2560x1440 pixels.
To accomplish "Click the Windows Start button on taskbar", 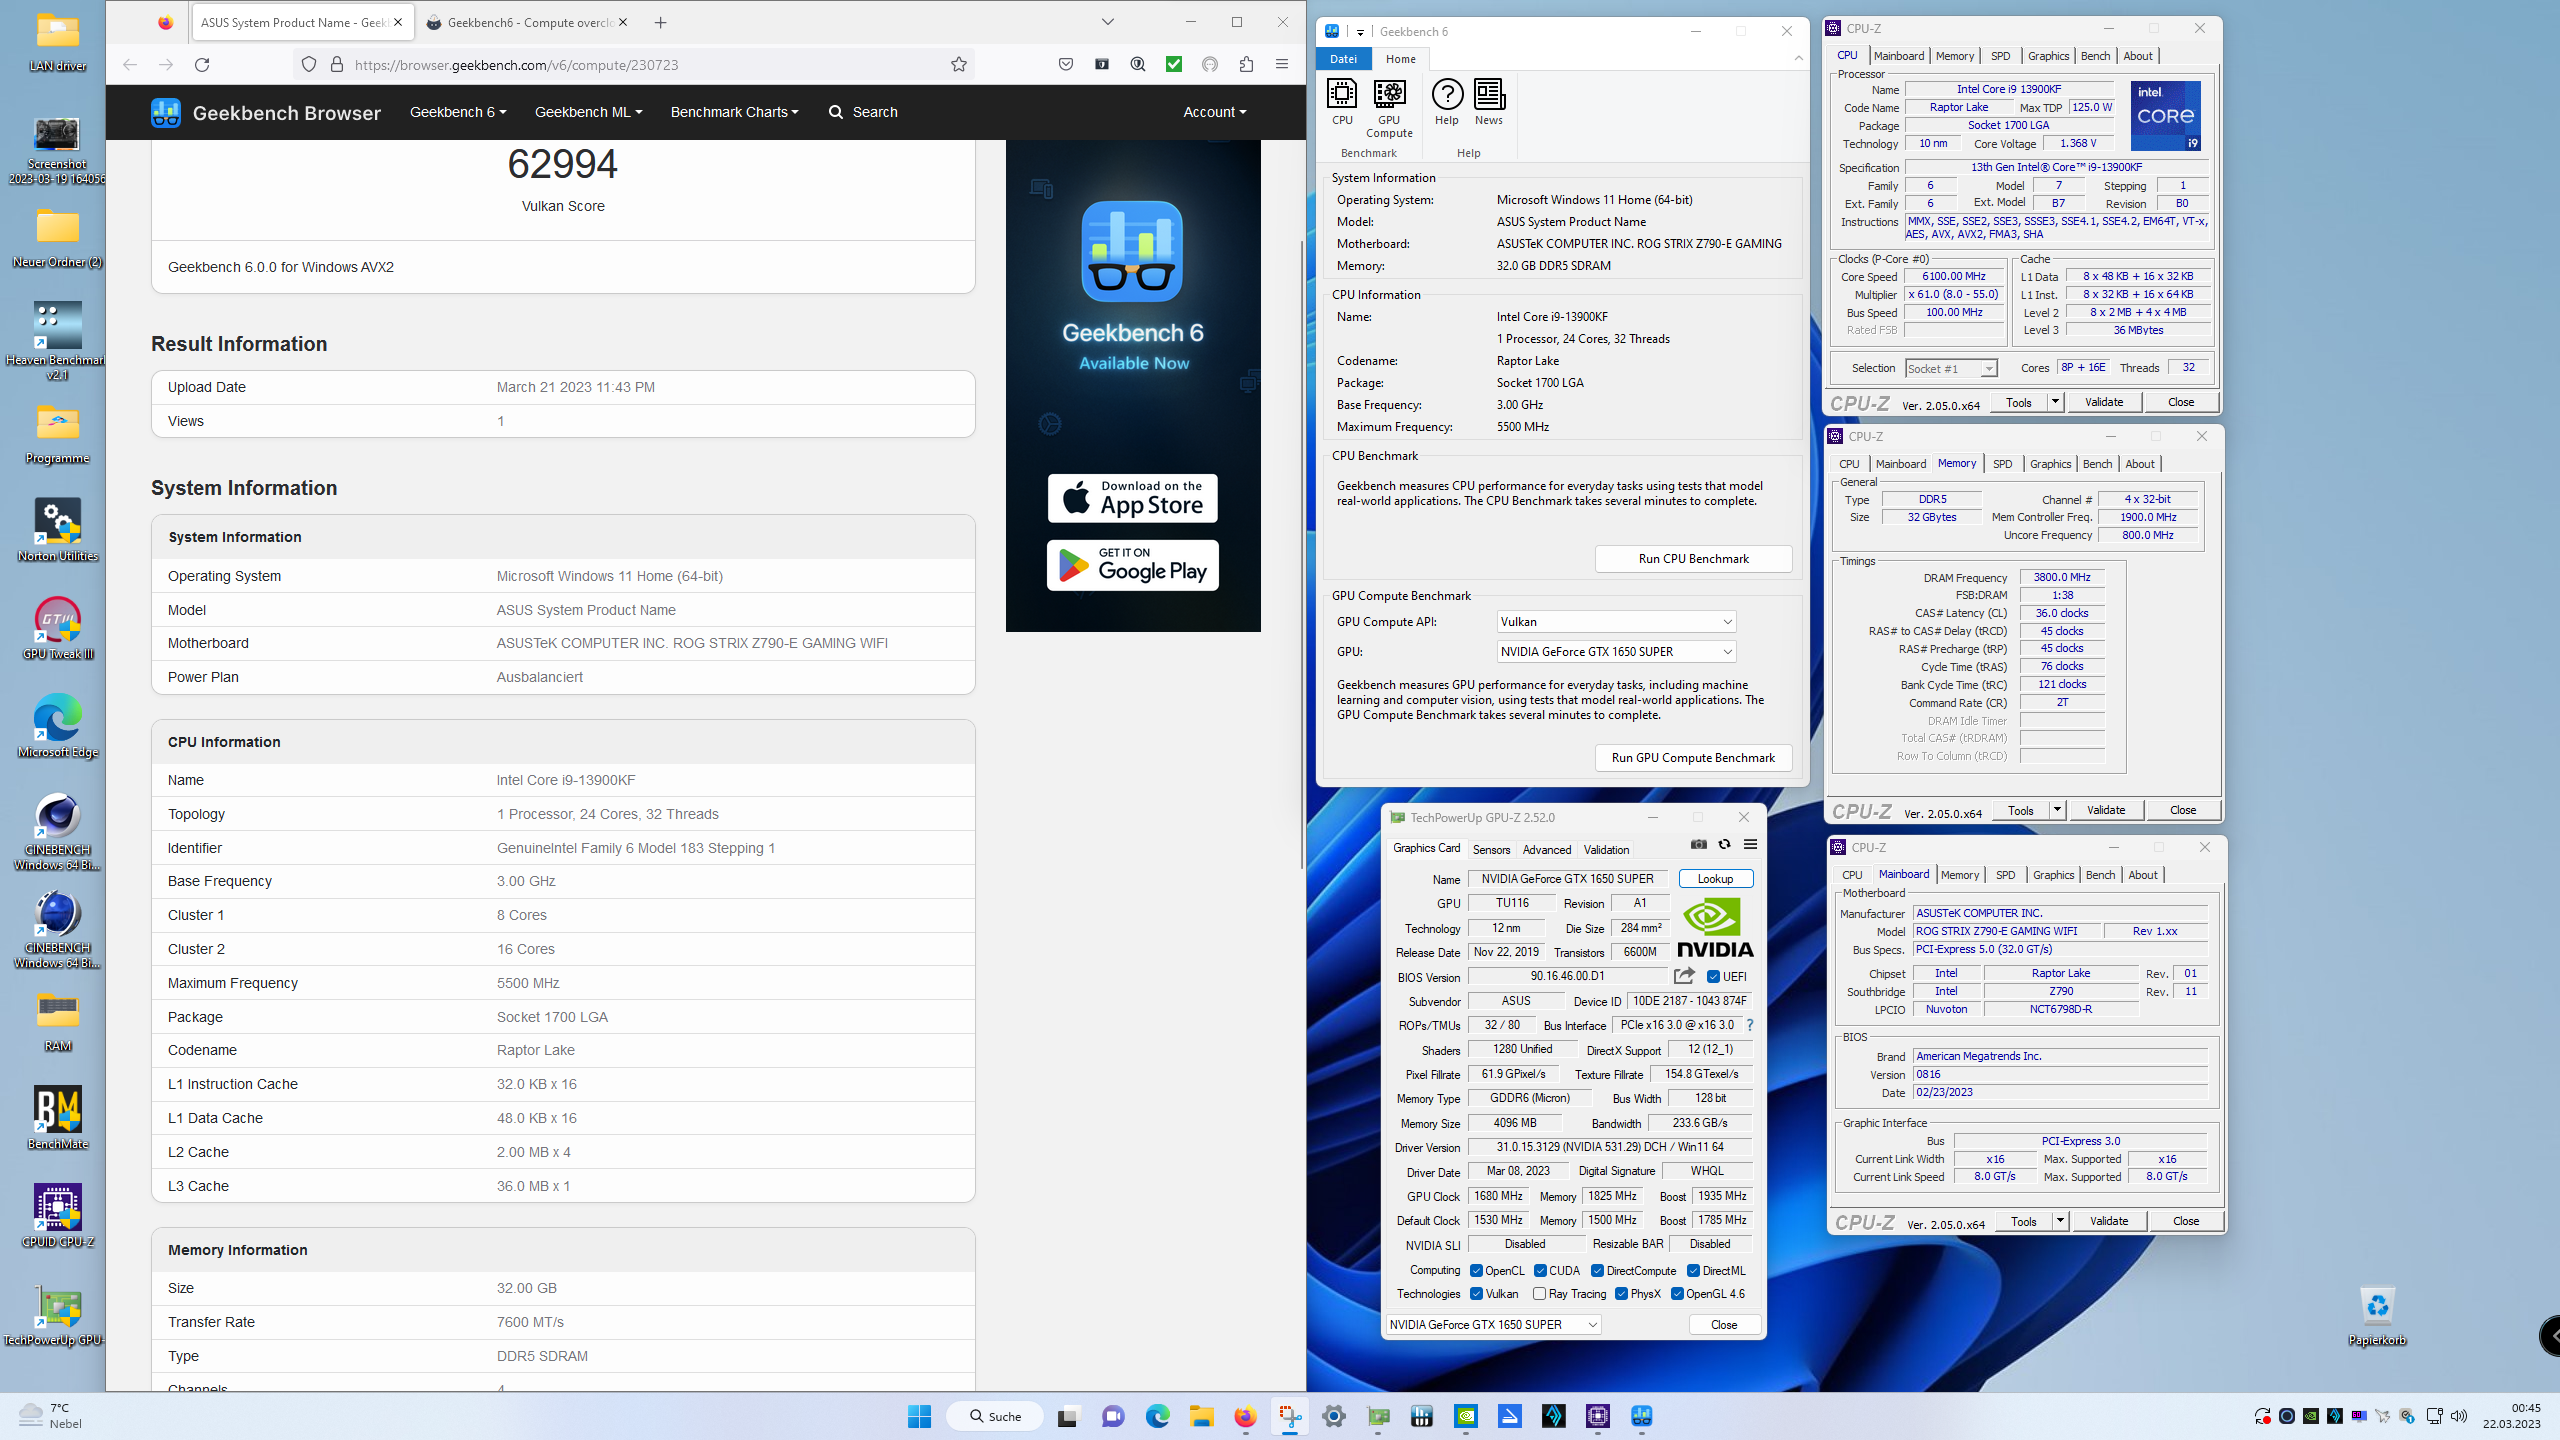I will pos(919,1416).
